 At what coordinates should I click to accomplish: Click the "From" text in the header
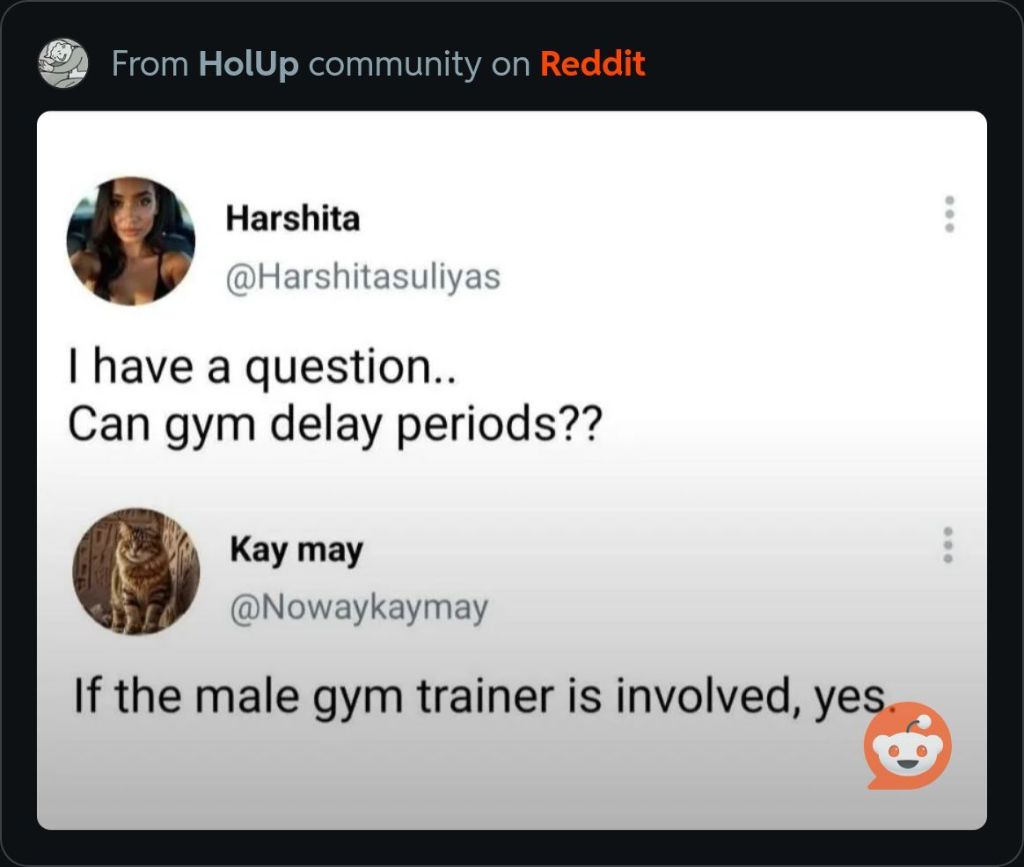(150, 64)
